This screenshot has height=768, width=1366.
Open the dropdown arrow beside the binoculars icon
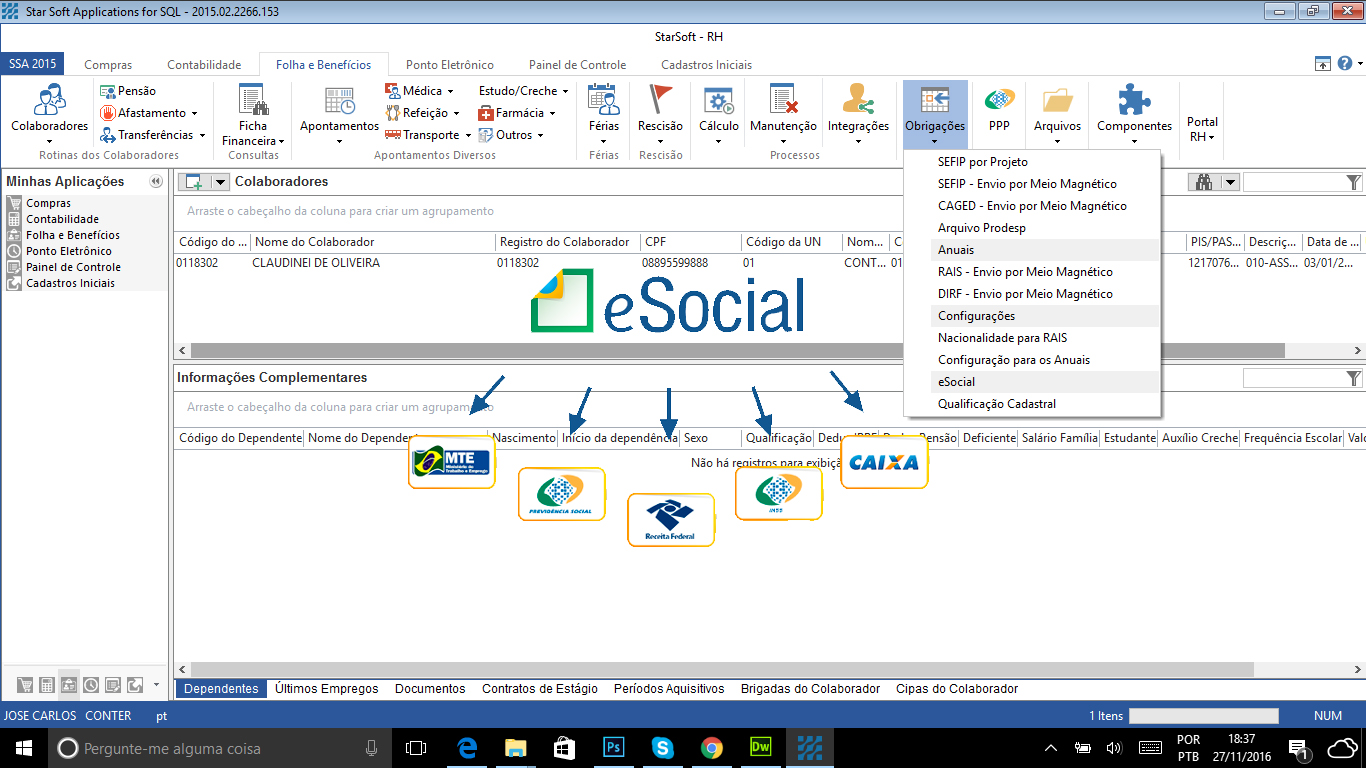(x=1230, y=182)
